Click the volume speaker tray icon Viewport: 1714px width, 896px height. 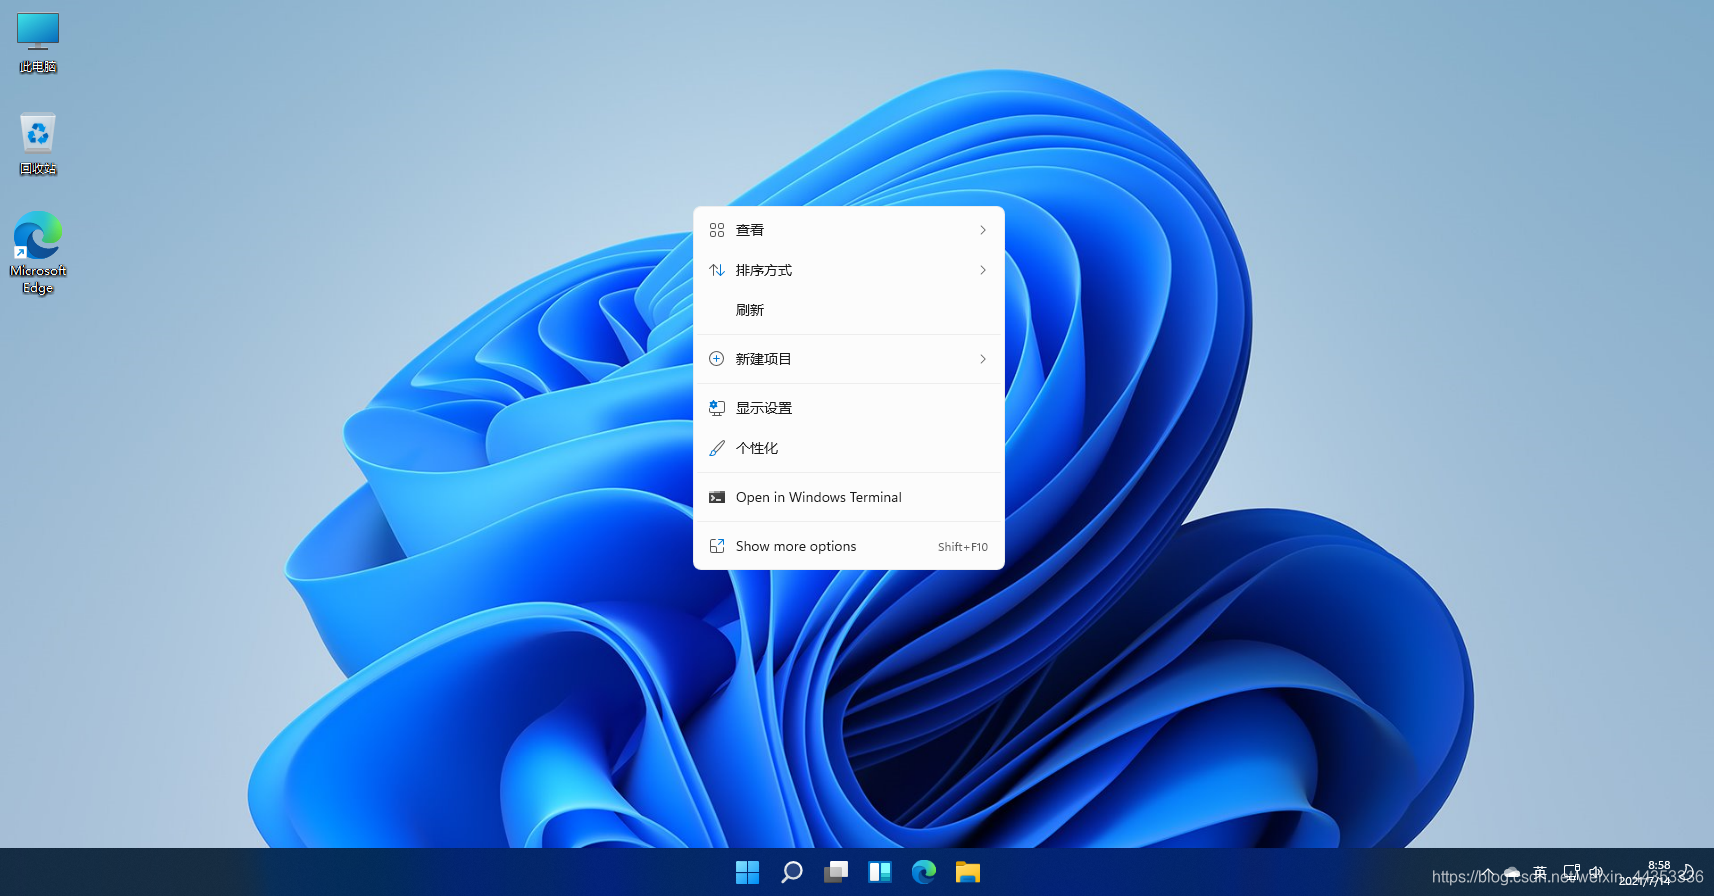point(1596,873)
